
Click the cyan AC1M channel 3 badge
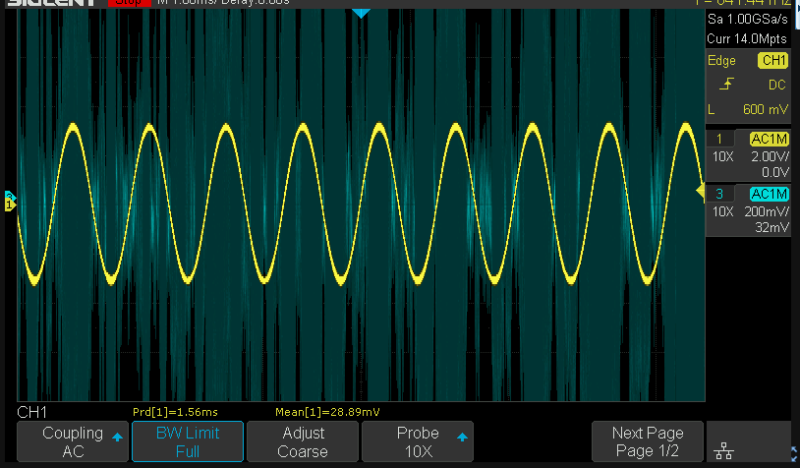pos(768,193)
